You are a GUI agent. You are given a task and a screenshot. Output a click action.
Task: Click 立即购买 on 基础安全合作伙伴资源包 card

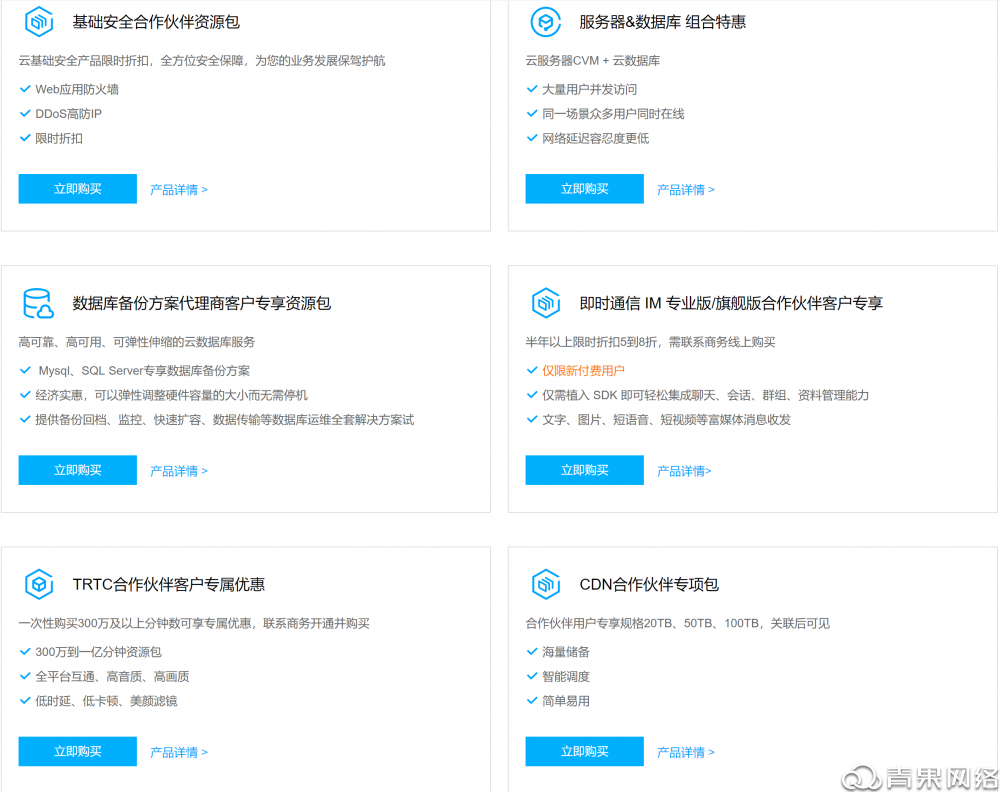77,189
